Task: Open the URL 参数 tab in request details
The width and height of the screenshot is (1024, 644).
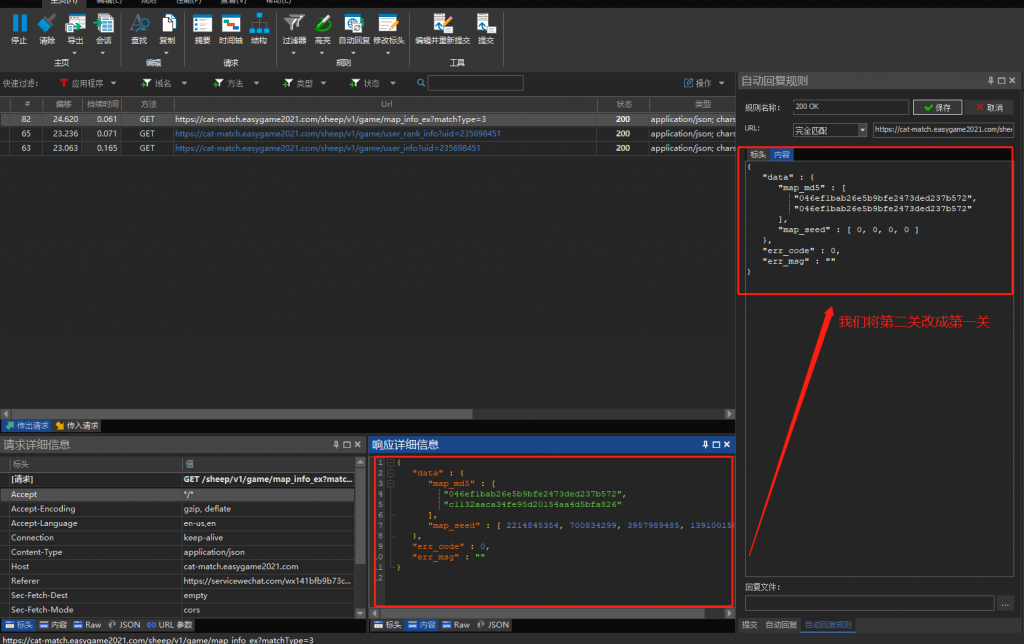Action: (169, 625)
